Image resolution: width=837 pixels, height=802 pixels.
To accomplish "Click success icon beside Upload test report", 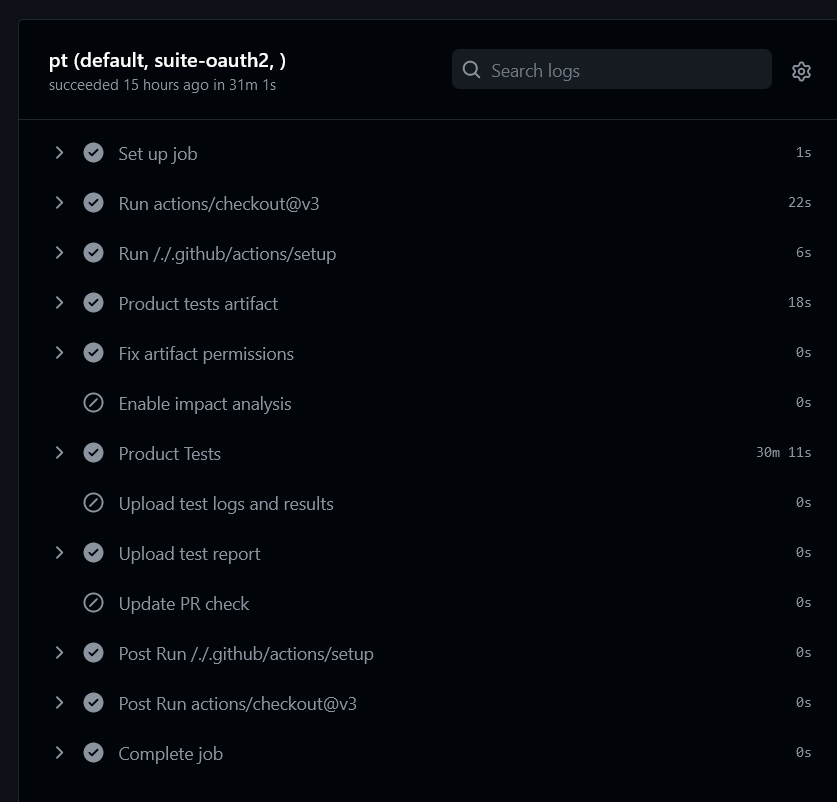I will coord(93,553).
